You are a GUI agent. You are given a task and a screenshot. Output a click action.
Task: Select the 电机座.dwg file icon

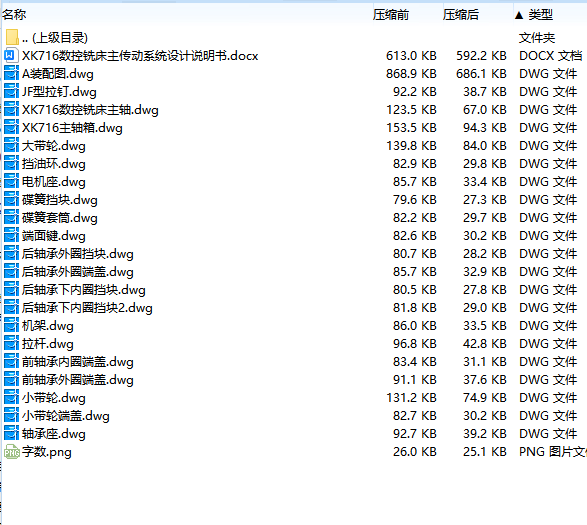11,181
